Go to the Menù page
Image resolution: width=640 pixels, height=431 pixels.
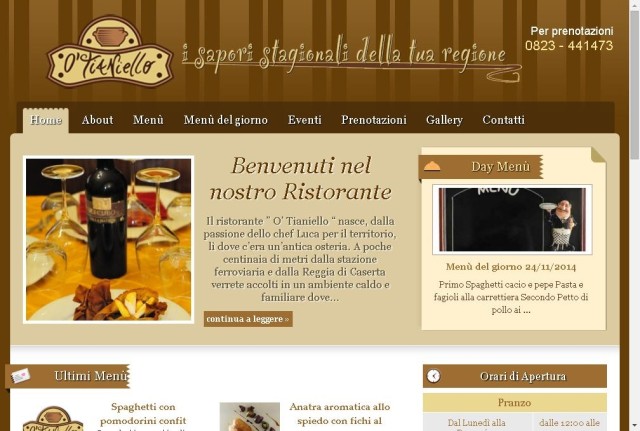click(x=148, y=120)
